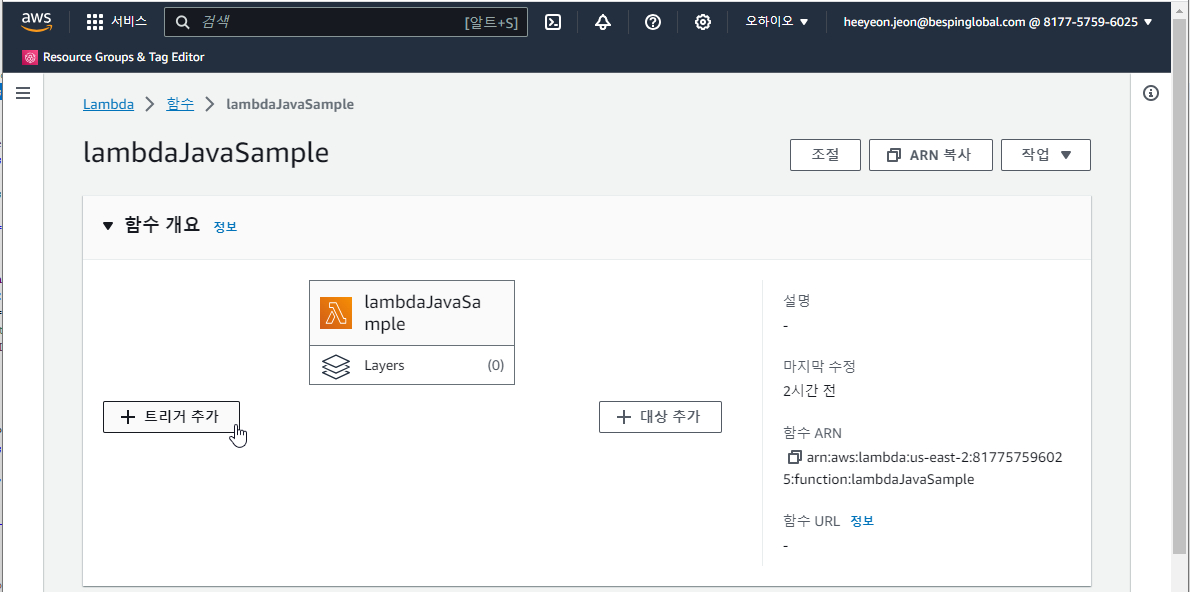Click the lambdaJavaSample breadcrumb text
The width and height of the screenshot is (1190, 592).
click(290, 104)
